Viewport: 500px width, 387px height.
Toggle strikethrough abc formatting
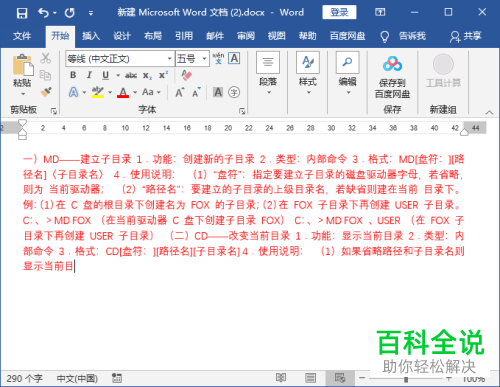point(131,76)
